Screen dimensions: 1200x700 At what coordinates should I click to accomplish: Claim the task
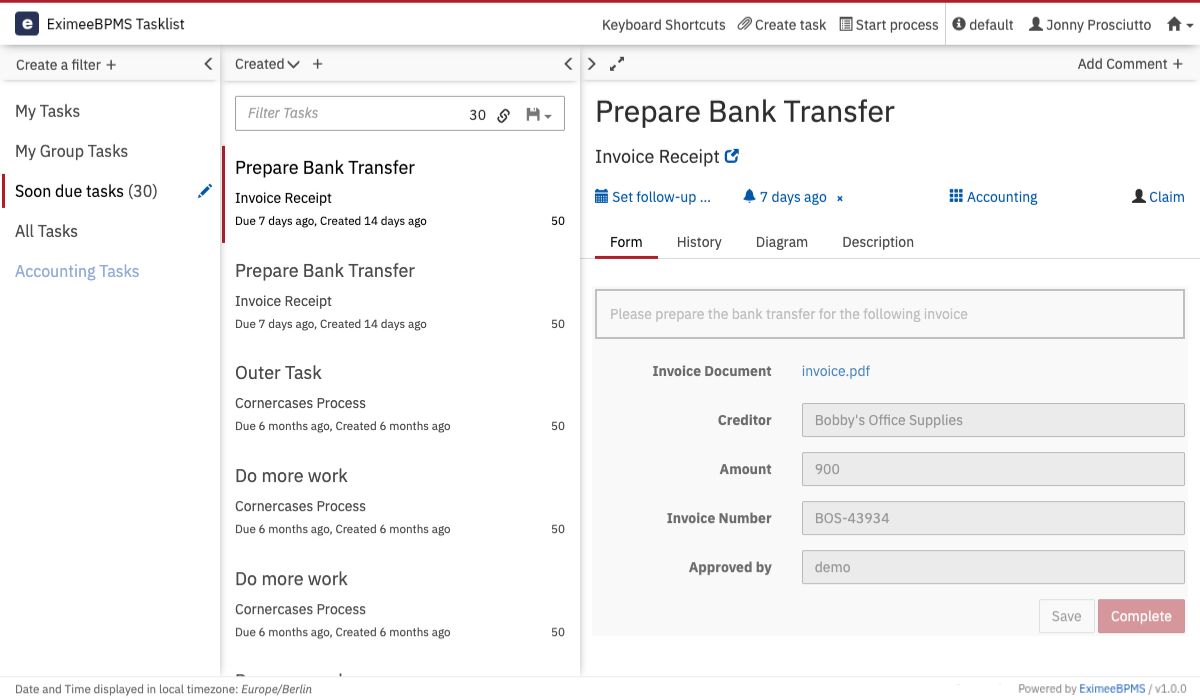pos(1158,197)
